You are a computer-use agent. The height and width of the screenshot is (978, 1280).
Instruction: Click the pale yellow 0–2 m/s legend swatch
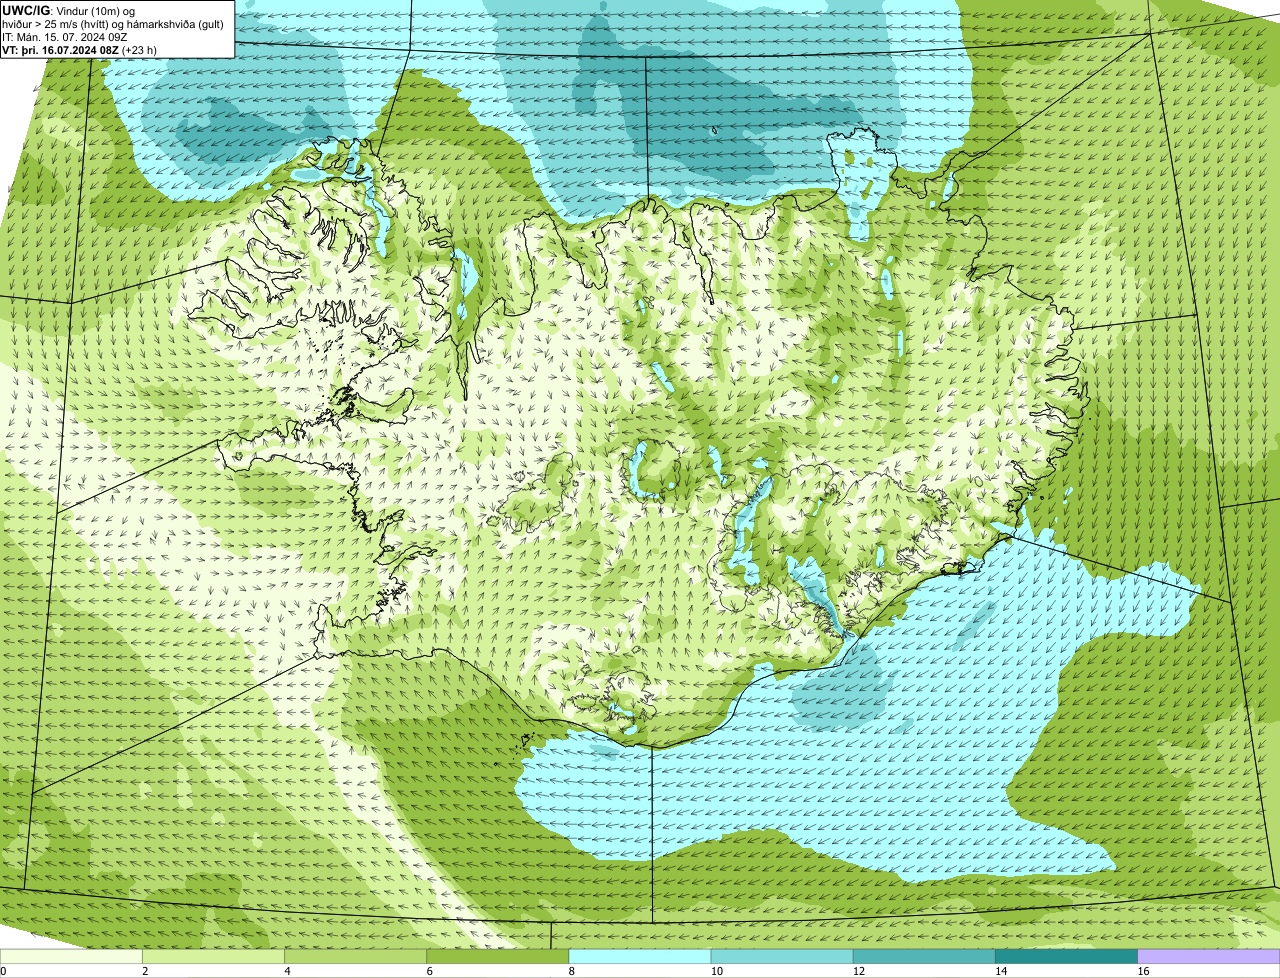coord(71,956)
